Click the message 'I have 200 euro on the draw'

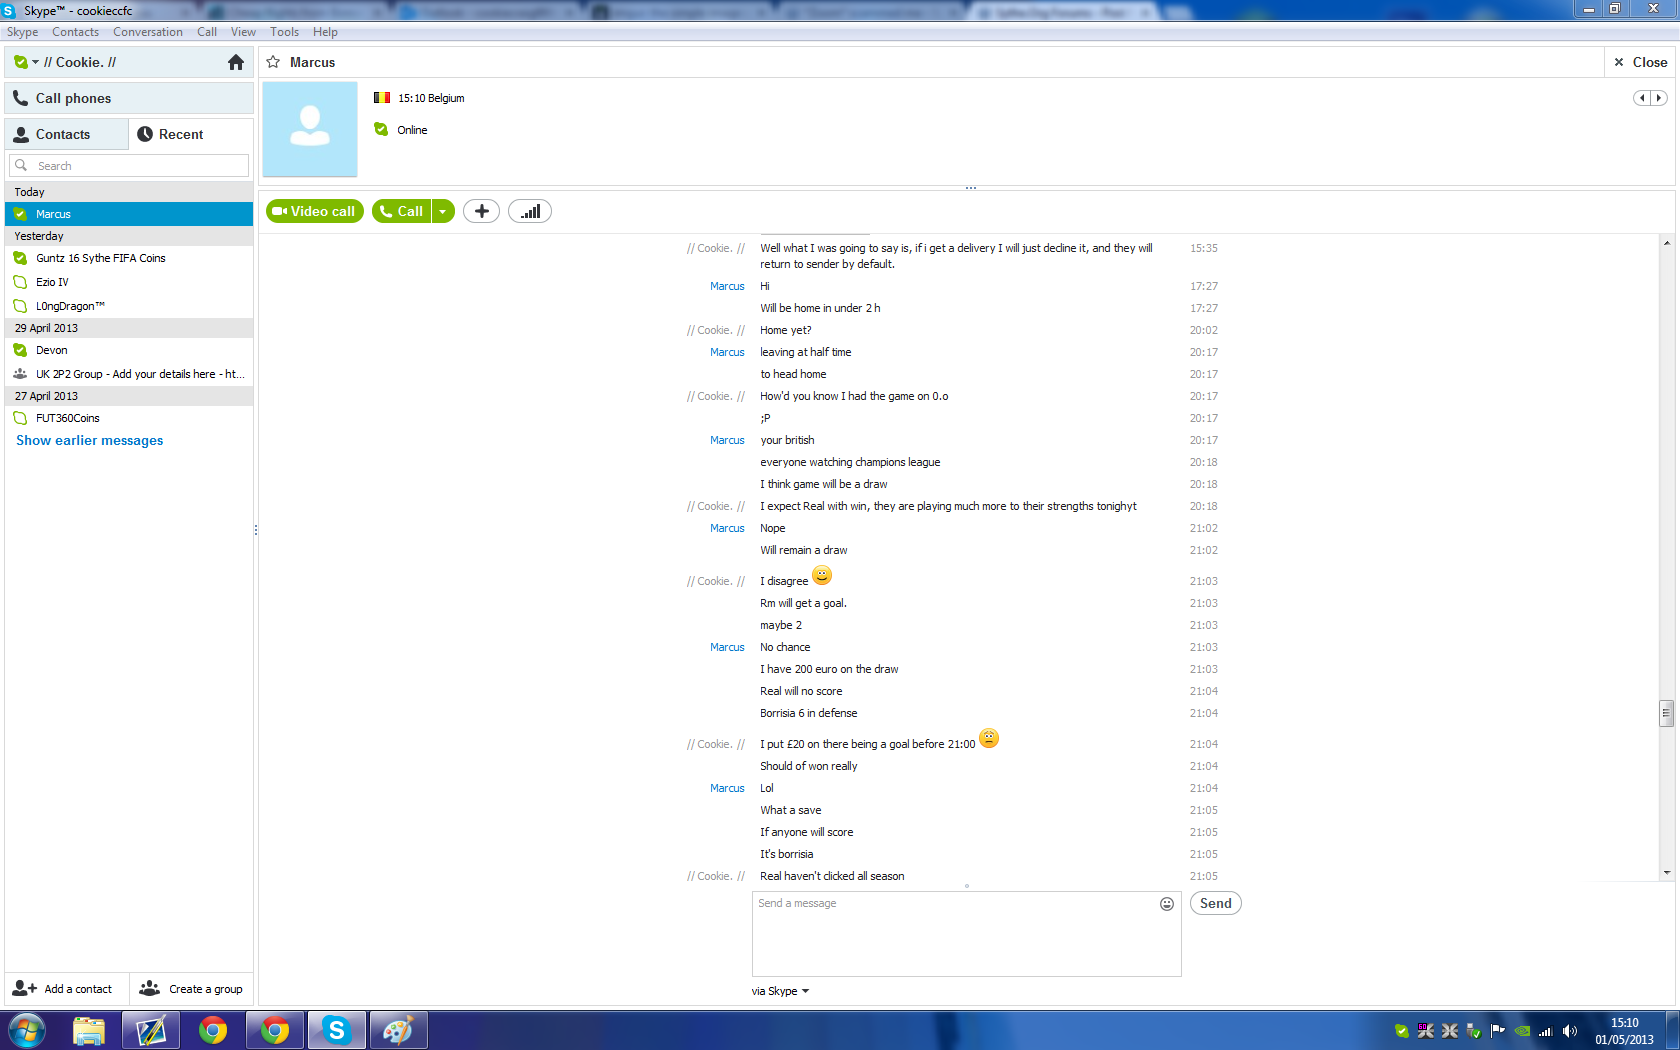(829, 669)
